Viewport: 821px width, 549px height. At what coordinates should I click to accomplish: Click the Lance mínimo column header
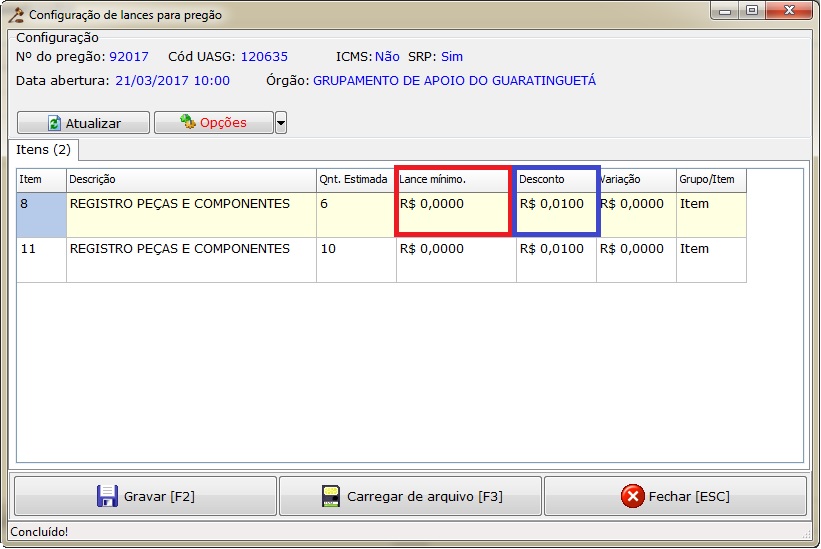coord(455,179)
